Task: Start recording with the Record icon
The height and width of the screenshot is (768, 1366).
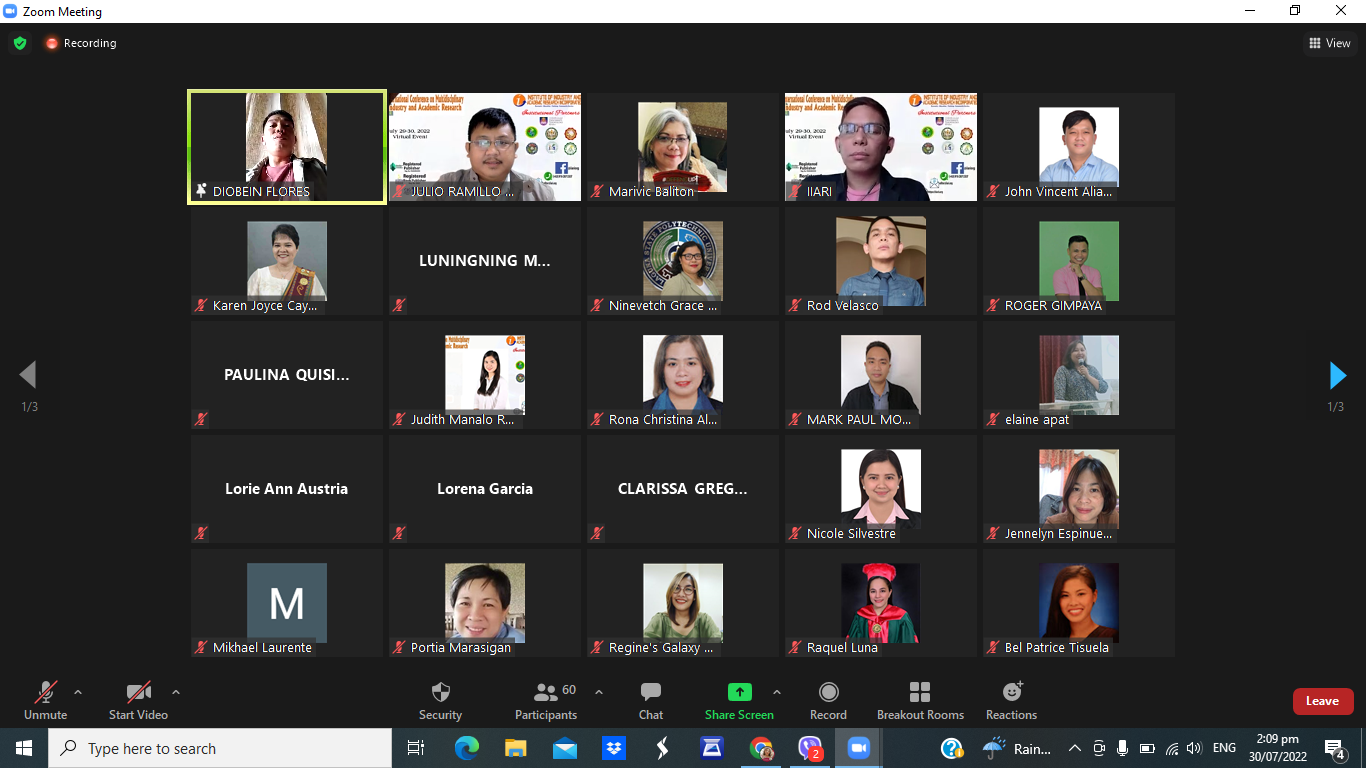Action: coord(828,692)
